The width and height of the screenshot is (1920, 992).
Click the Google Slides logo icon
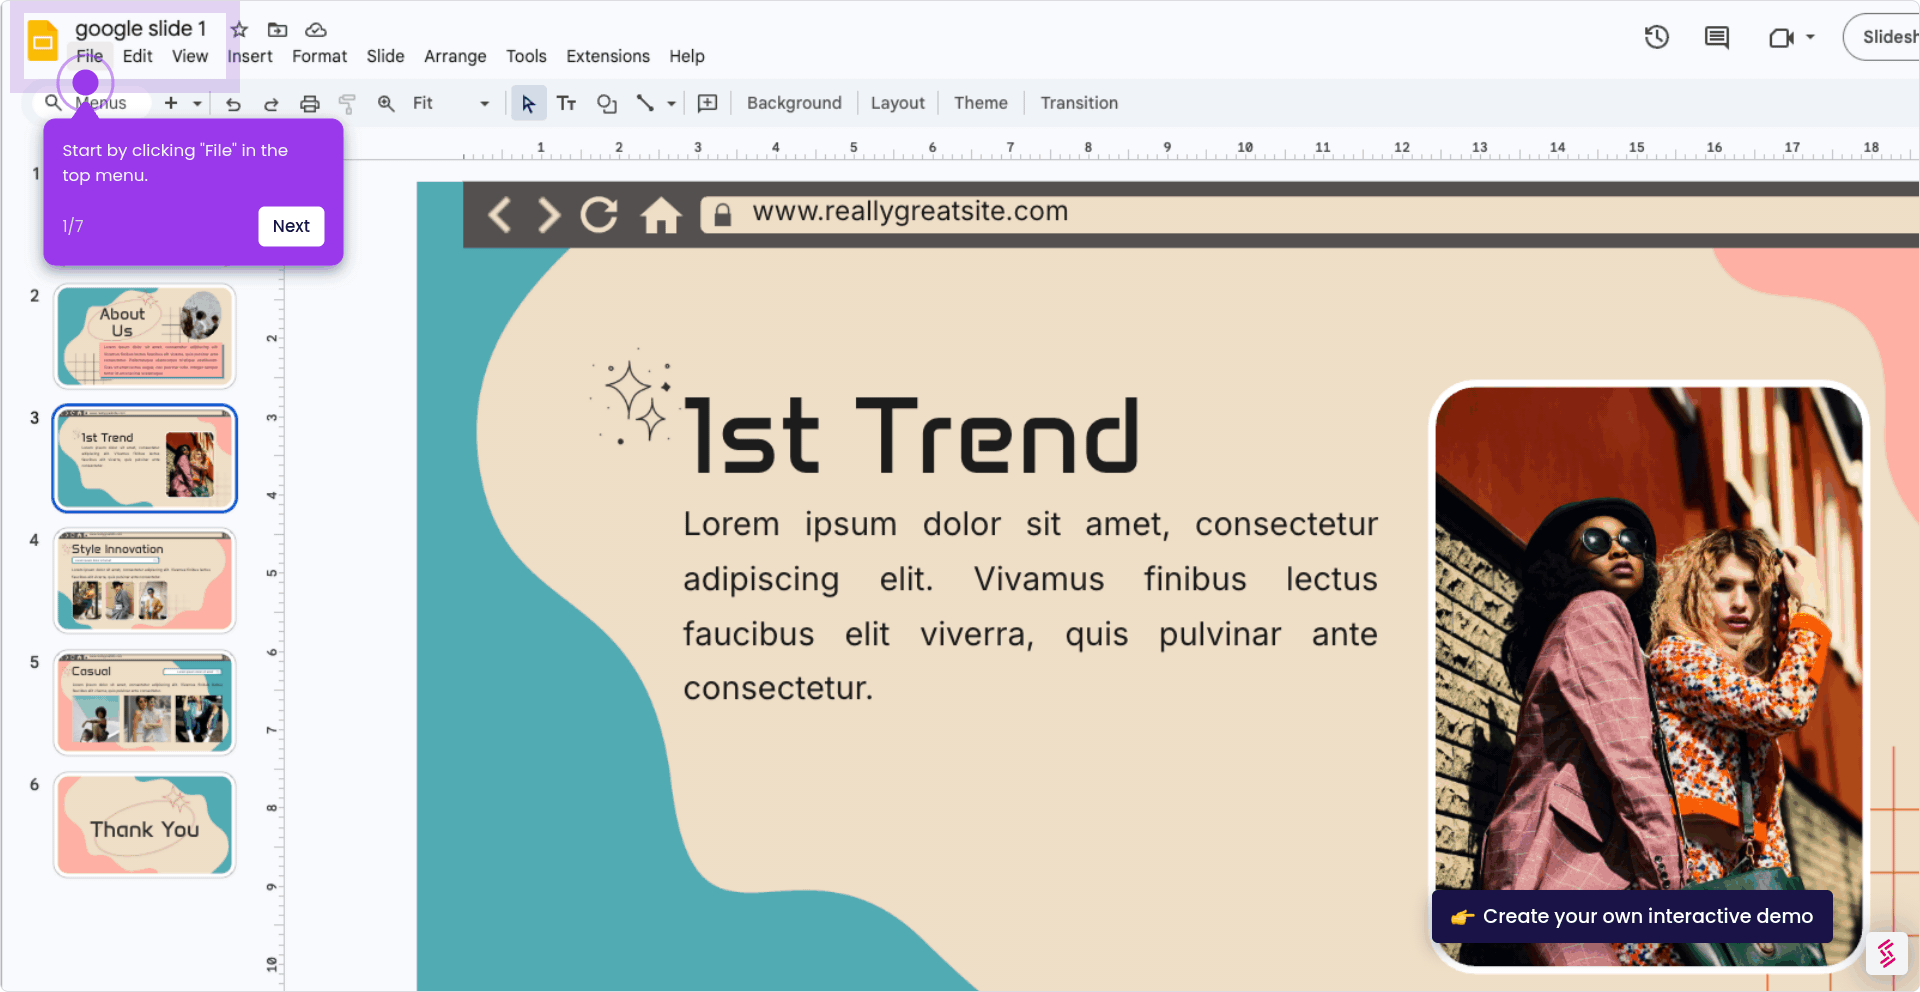(x=42, y=41)
